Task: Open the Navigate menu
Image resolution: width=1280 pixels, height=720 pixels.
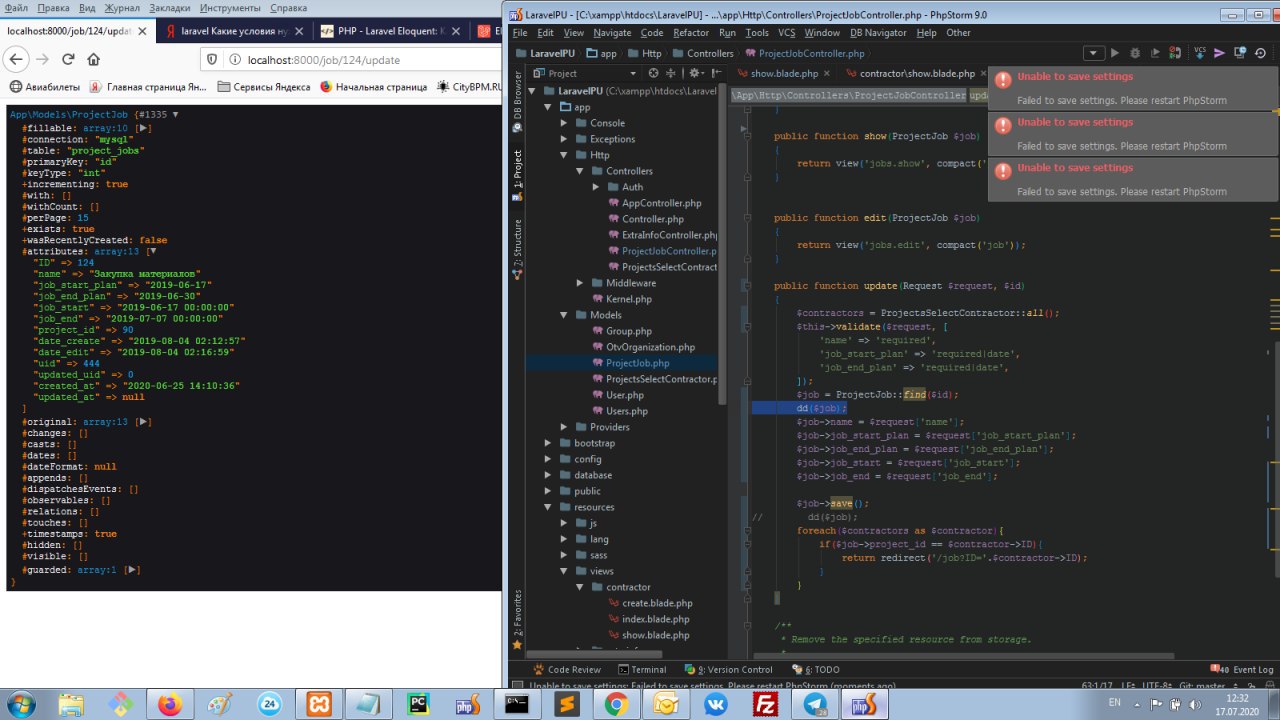Action: click(612, 33)
